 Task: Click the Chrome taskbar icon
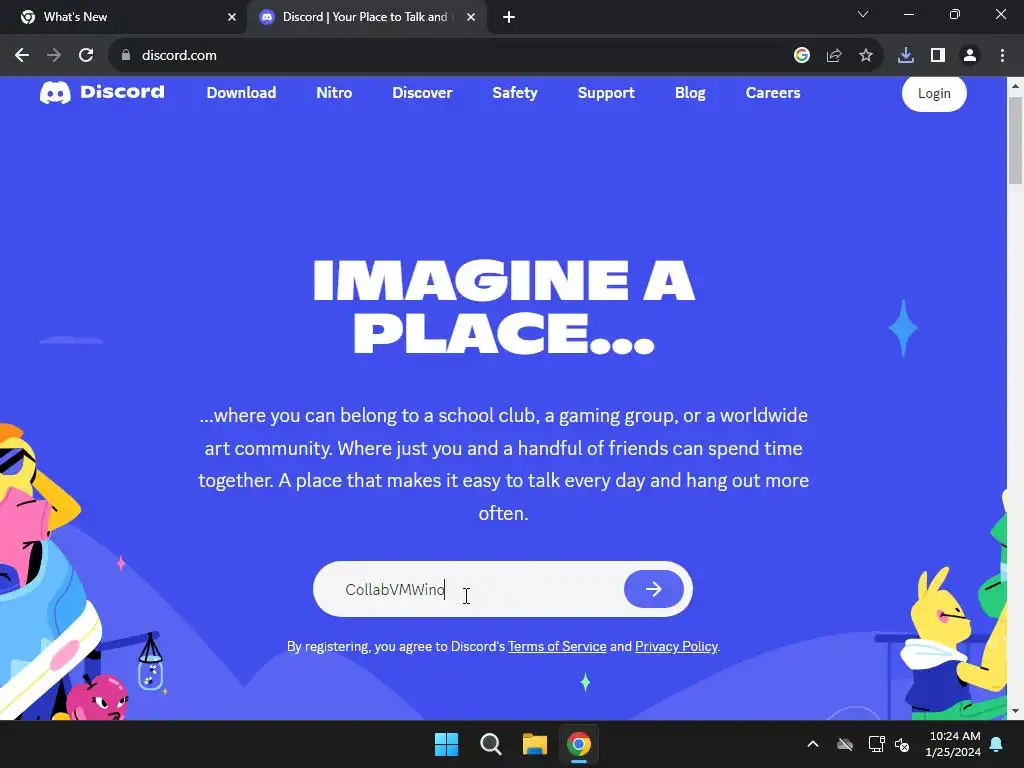(x=579, y=744)
